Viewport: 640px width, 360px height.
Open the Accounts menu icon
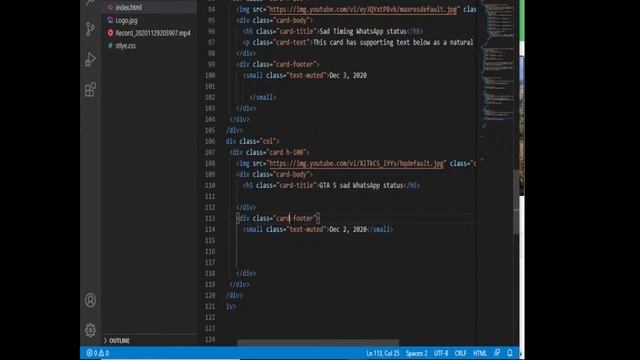(90, 300)
